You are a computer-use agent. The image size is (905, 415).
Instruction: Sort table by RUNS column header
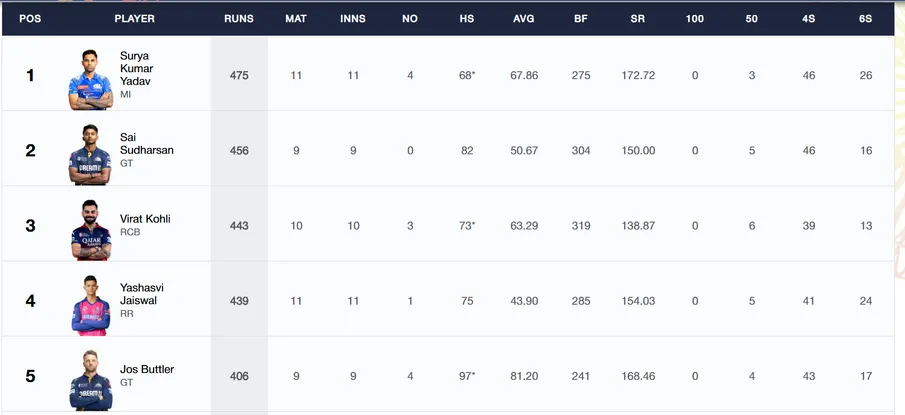coord(239,18)
